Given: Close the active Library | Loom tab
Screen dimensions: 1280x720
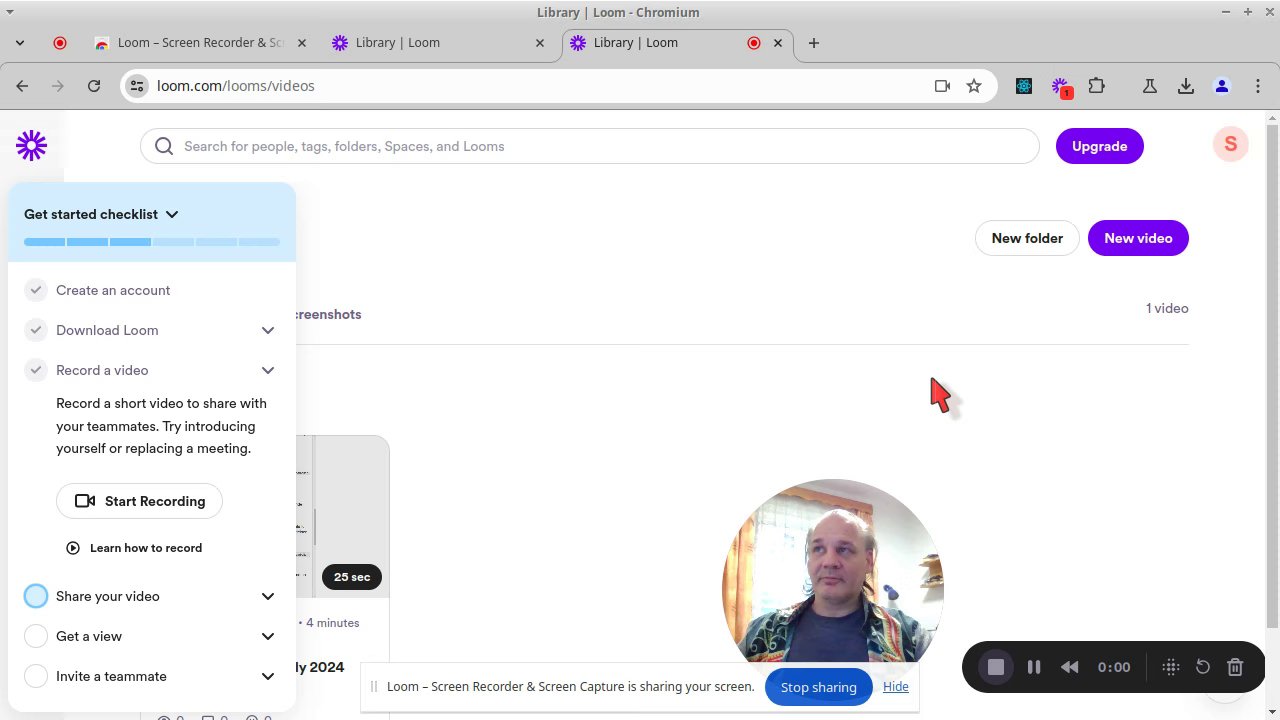Looking at the screenshot, I should click(778, 43).
